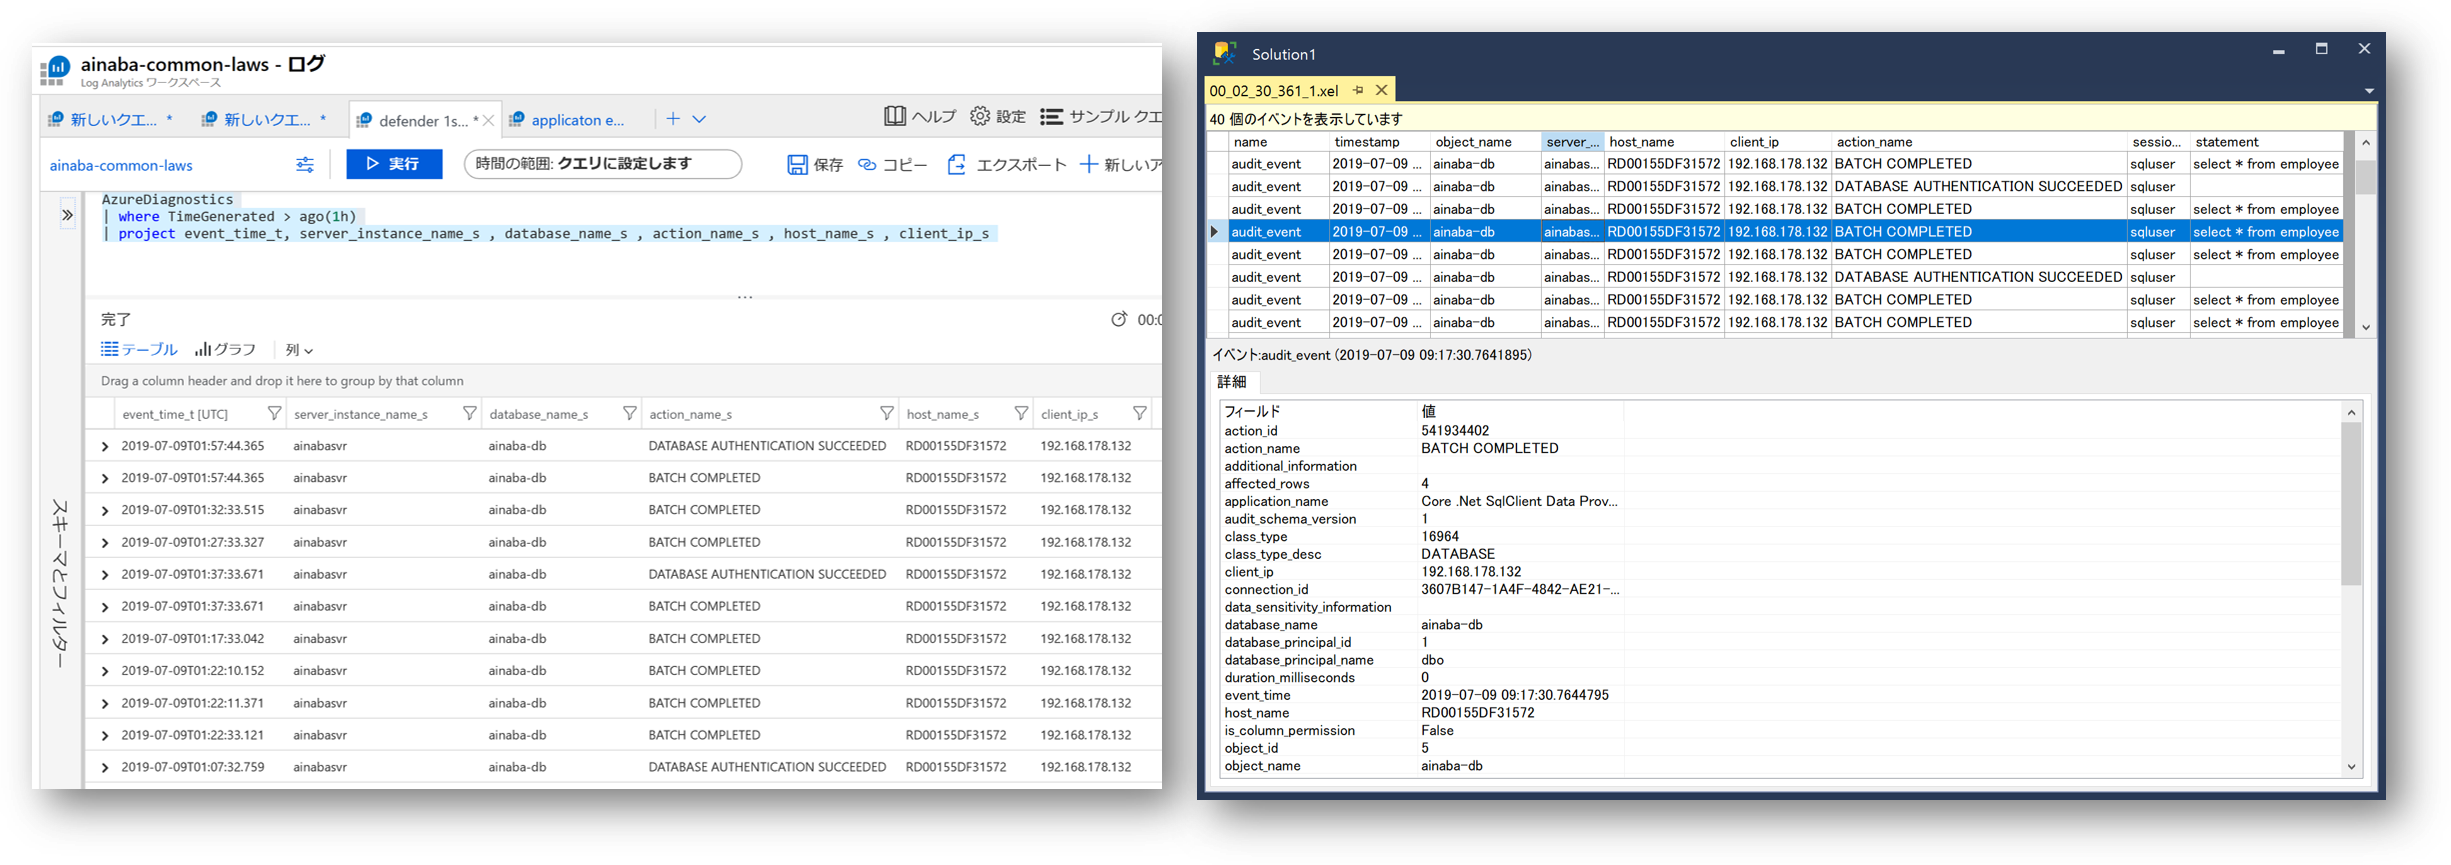Add a new query tab with plus
The height and width of the screenshot is (865, 2451).
tap(673, 119)
